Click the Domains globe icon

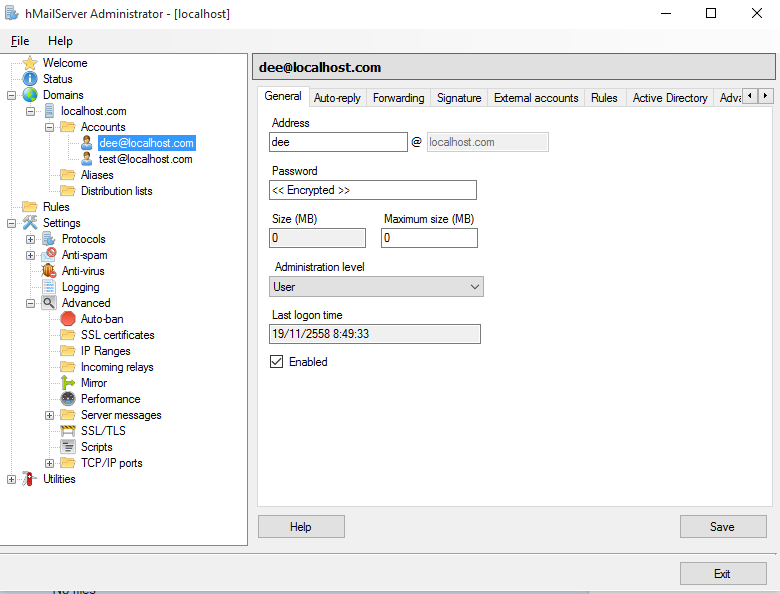30,95
